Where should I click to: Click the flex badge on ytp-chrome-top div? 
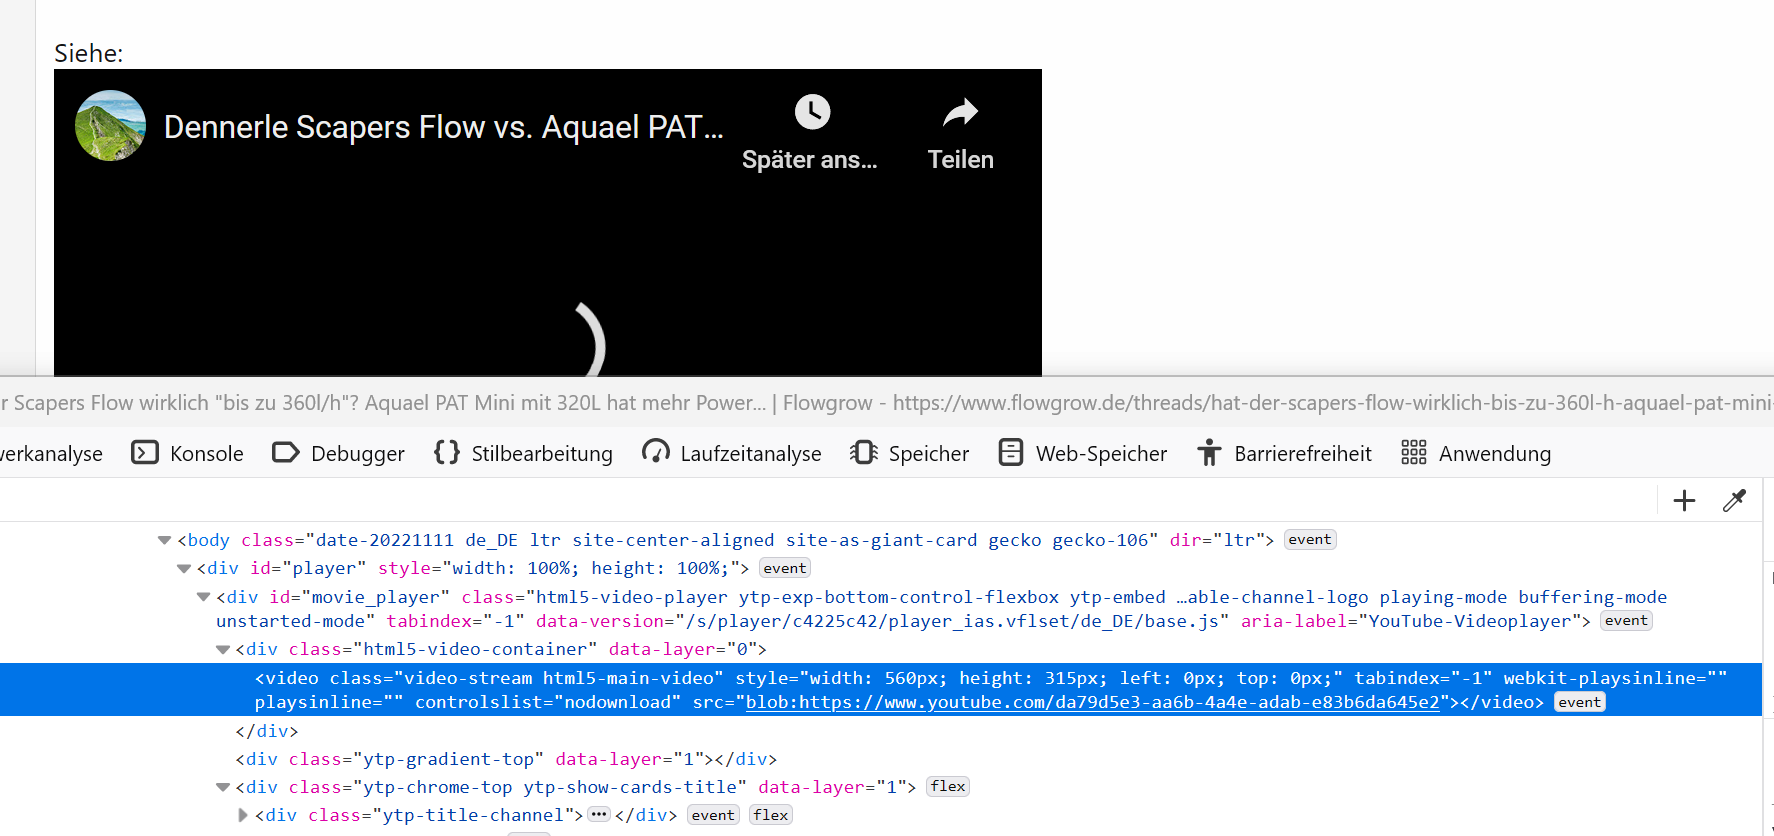coord(948,786)
